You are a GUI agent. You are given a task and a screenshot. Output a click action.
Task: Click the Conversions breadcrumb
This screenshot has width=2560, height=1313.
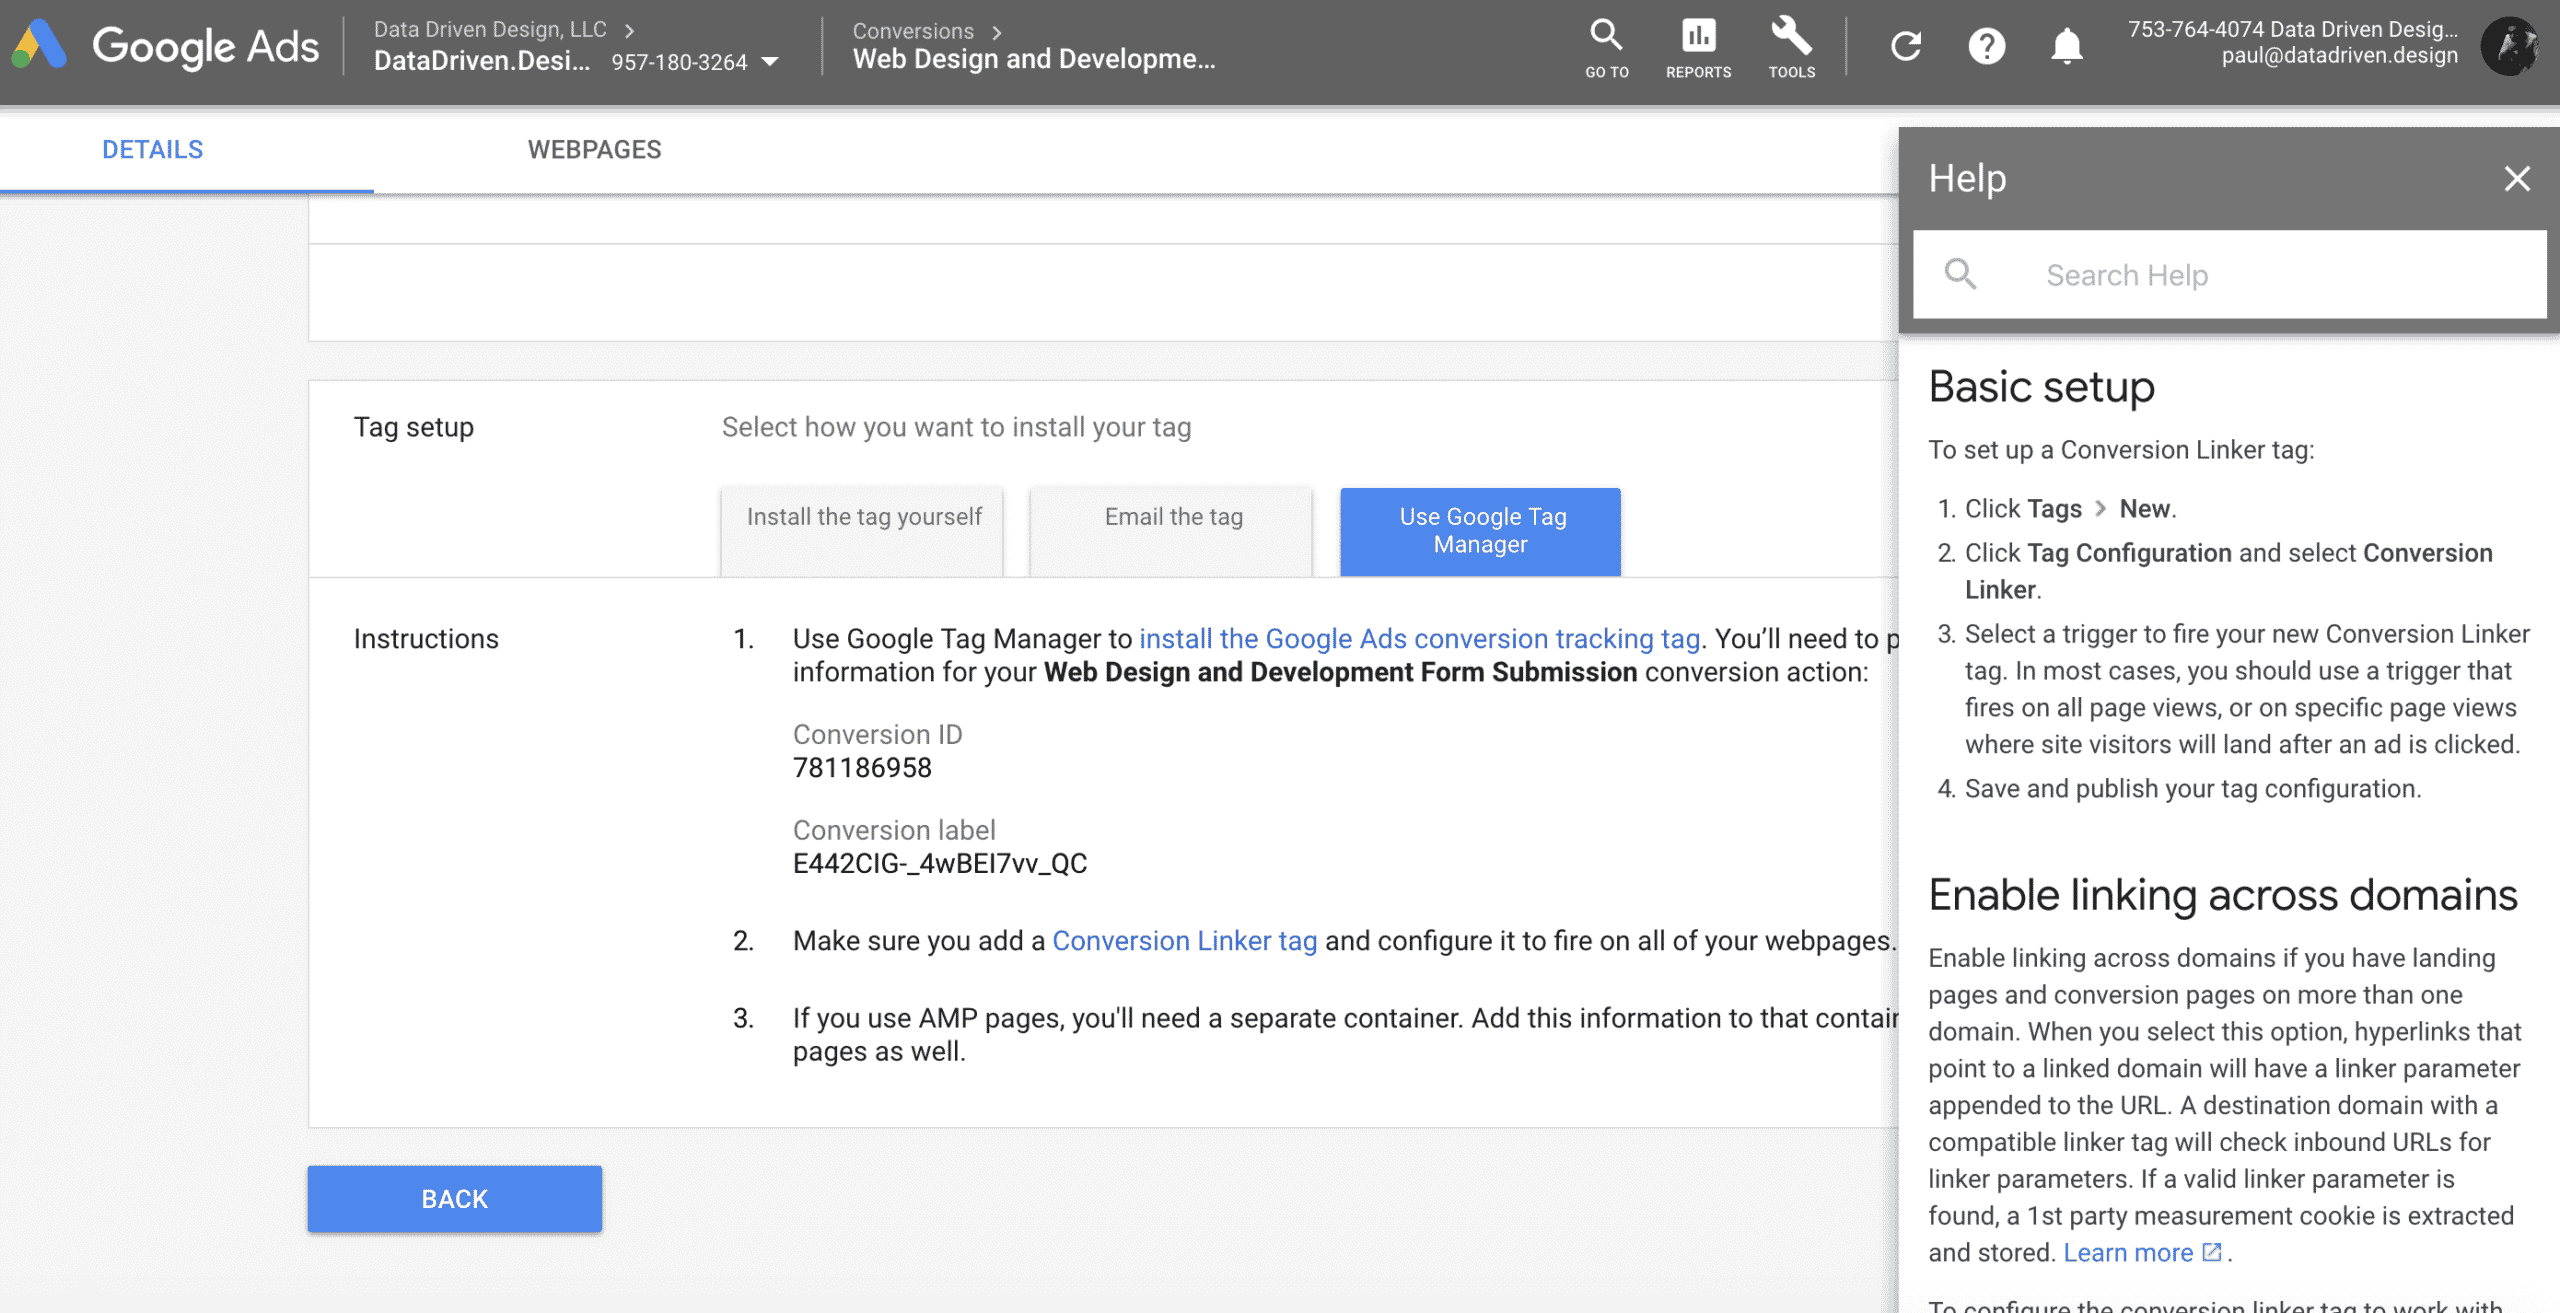pos(912,31)
